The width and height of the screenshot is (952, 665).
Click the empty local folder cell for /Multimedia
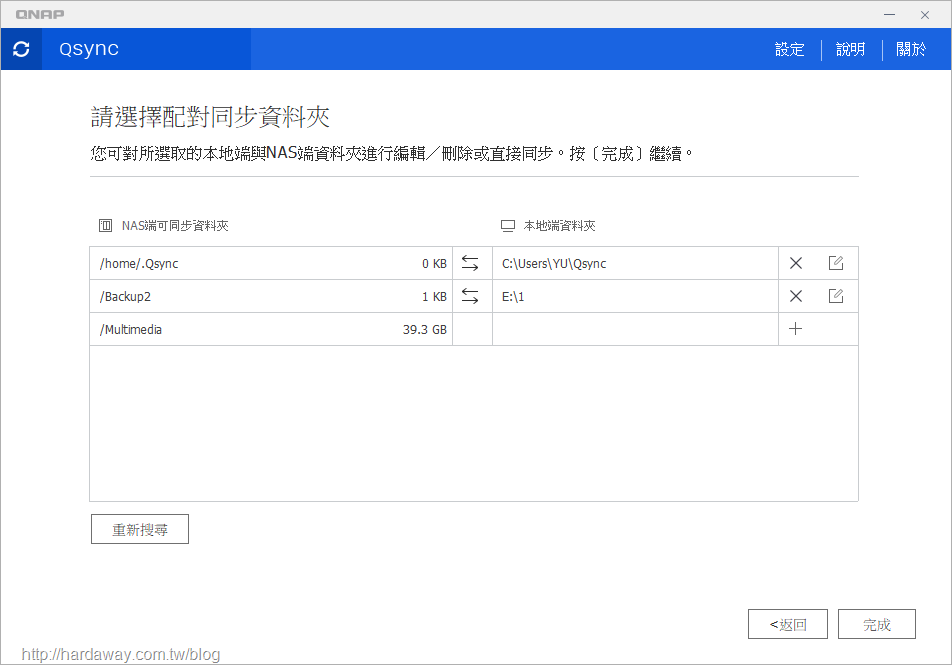635,329
